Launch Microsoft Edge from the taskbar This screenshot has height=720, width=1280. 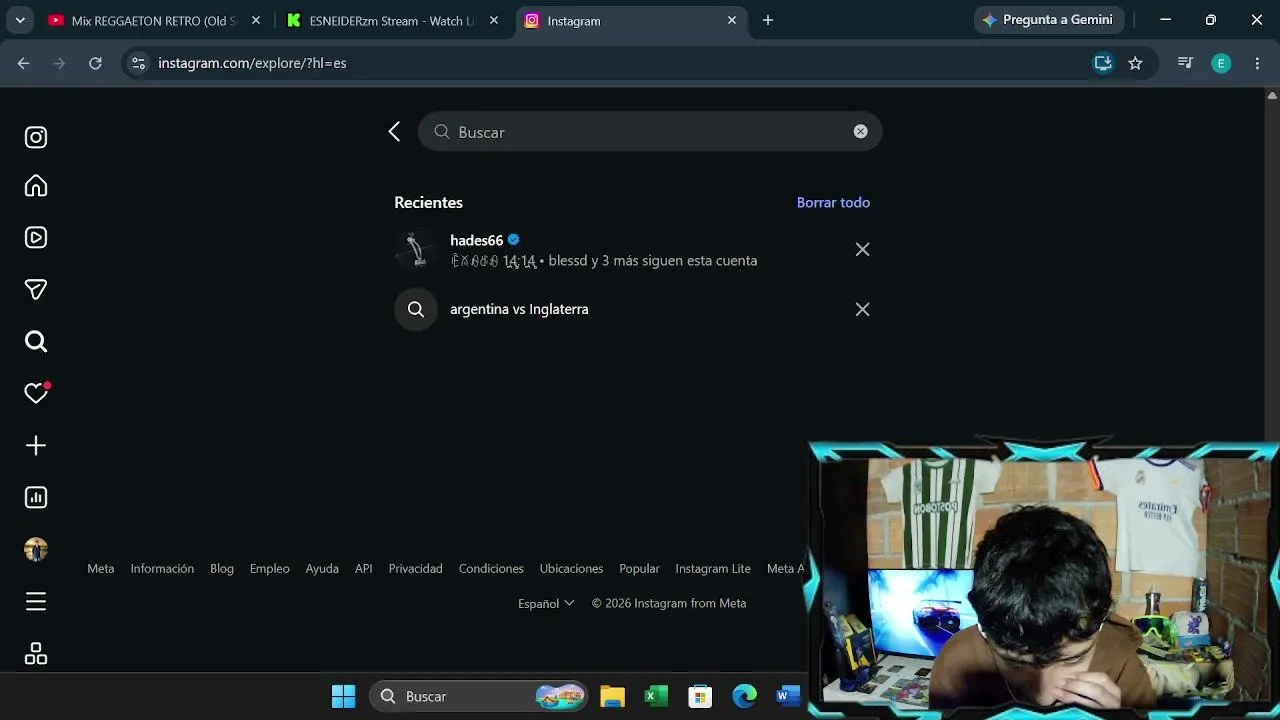pyautogui.click(x=744, y=697)
